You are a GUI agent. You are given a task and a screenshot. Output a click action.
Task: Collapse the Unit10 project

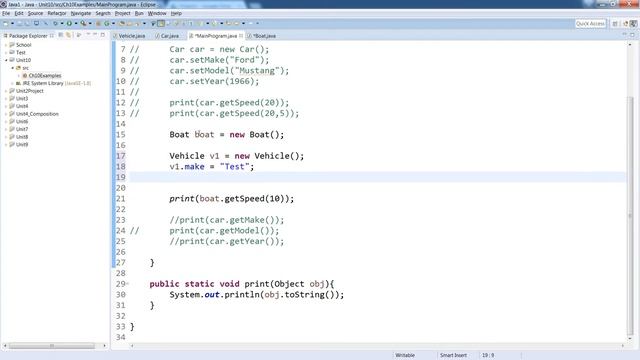tap(6, 60)
